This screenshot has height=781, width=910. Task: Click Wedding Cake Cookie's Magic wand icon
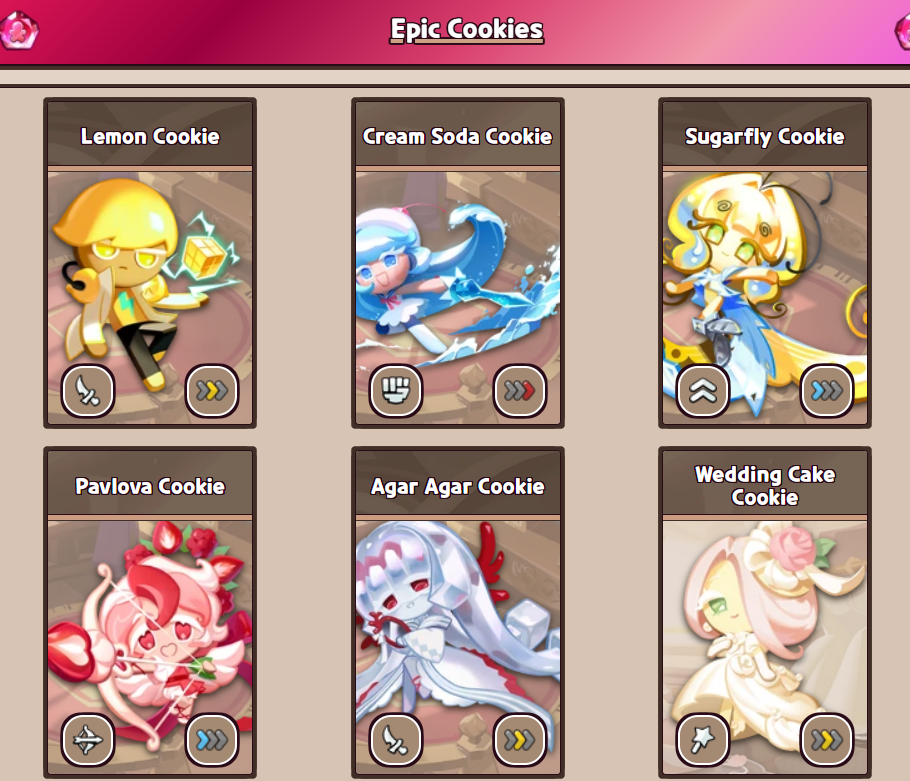(703, 740)
